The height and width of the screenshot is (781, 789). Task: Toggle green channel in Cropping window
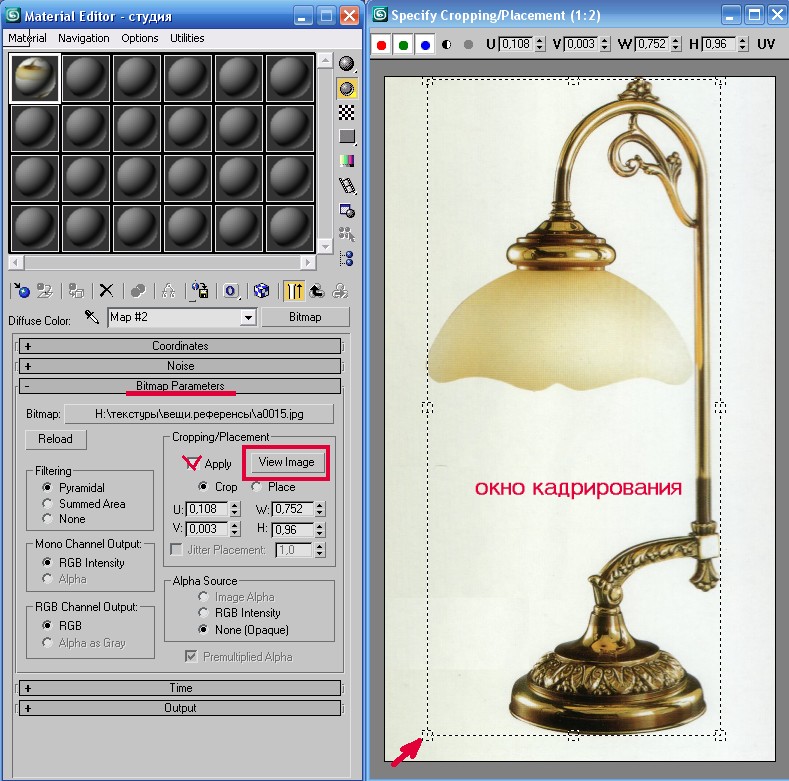[403, 45]
